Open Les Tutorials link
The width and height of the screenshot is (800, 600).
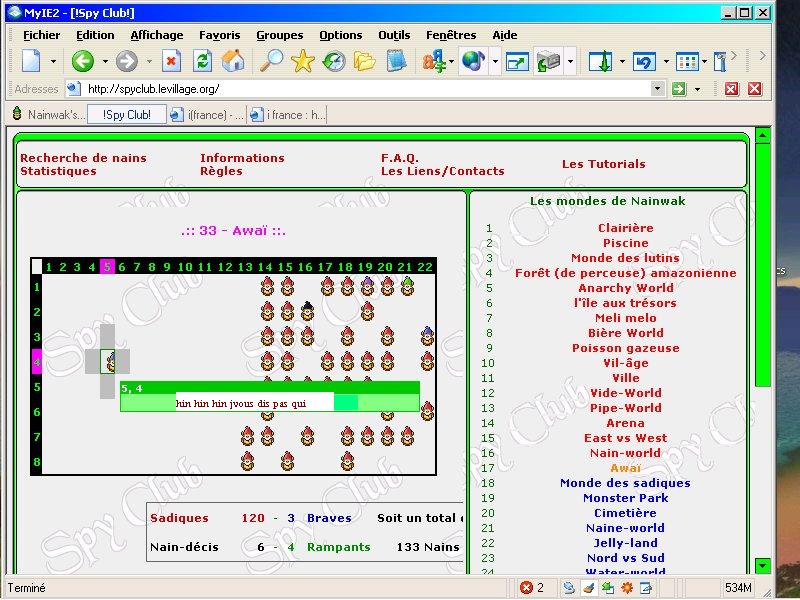tap(604, 164)
